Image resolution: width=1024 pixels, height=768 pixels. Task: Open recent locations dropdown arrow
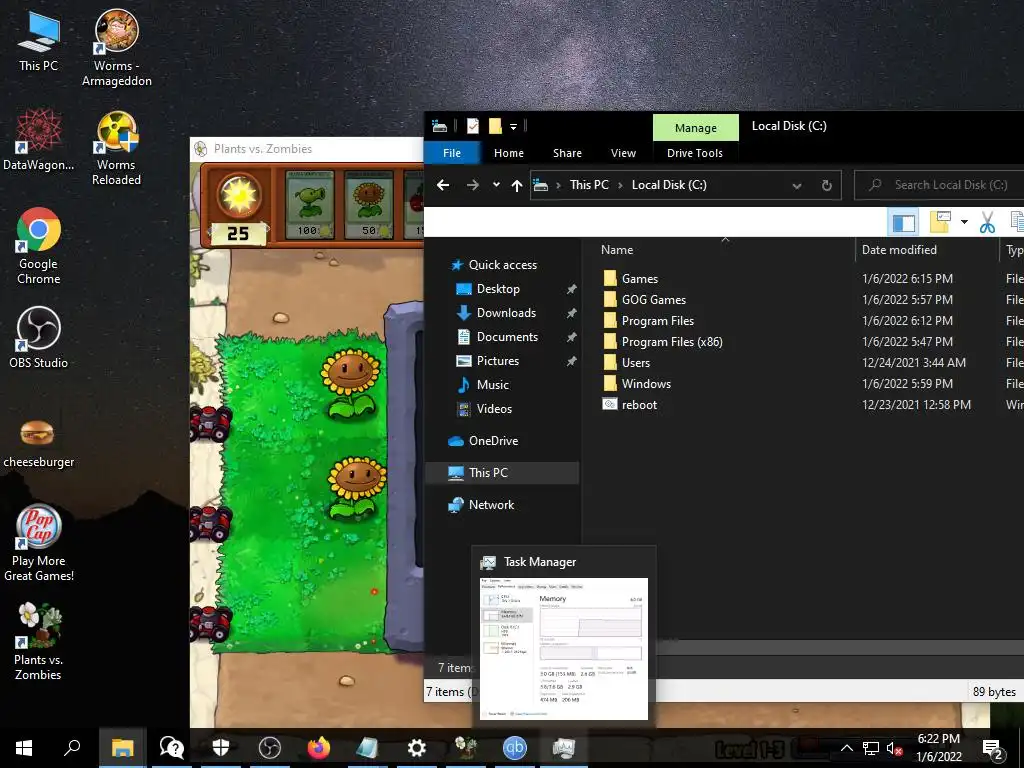click(496, 185)
